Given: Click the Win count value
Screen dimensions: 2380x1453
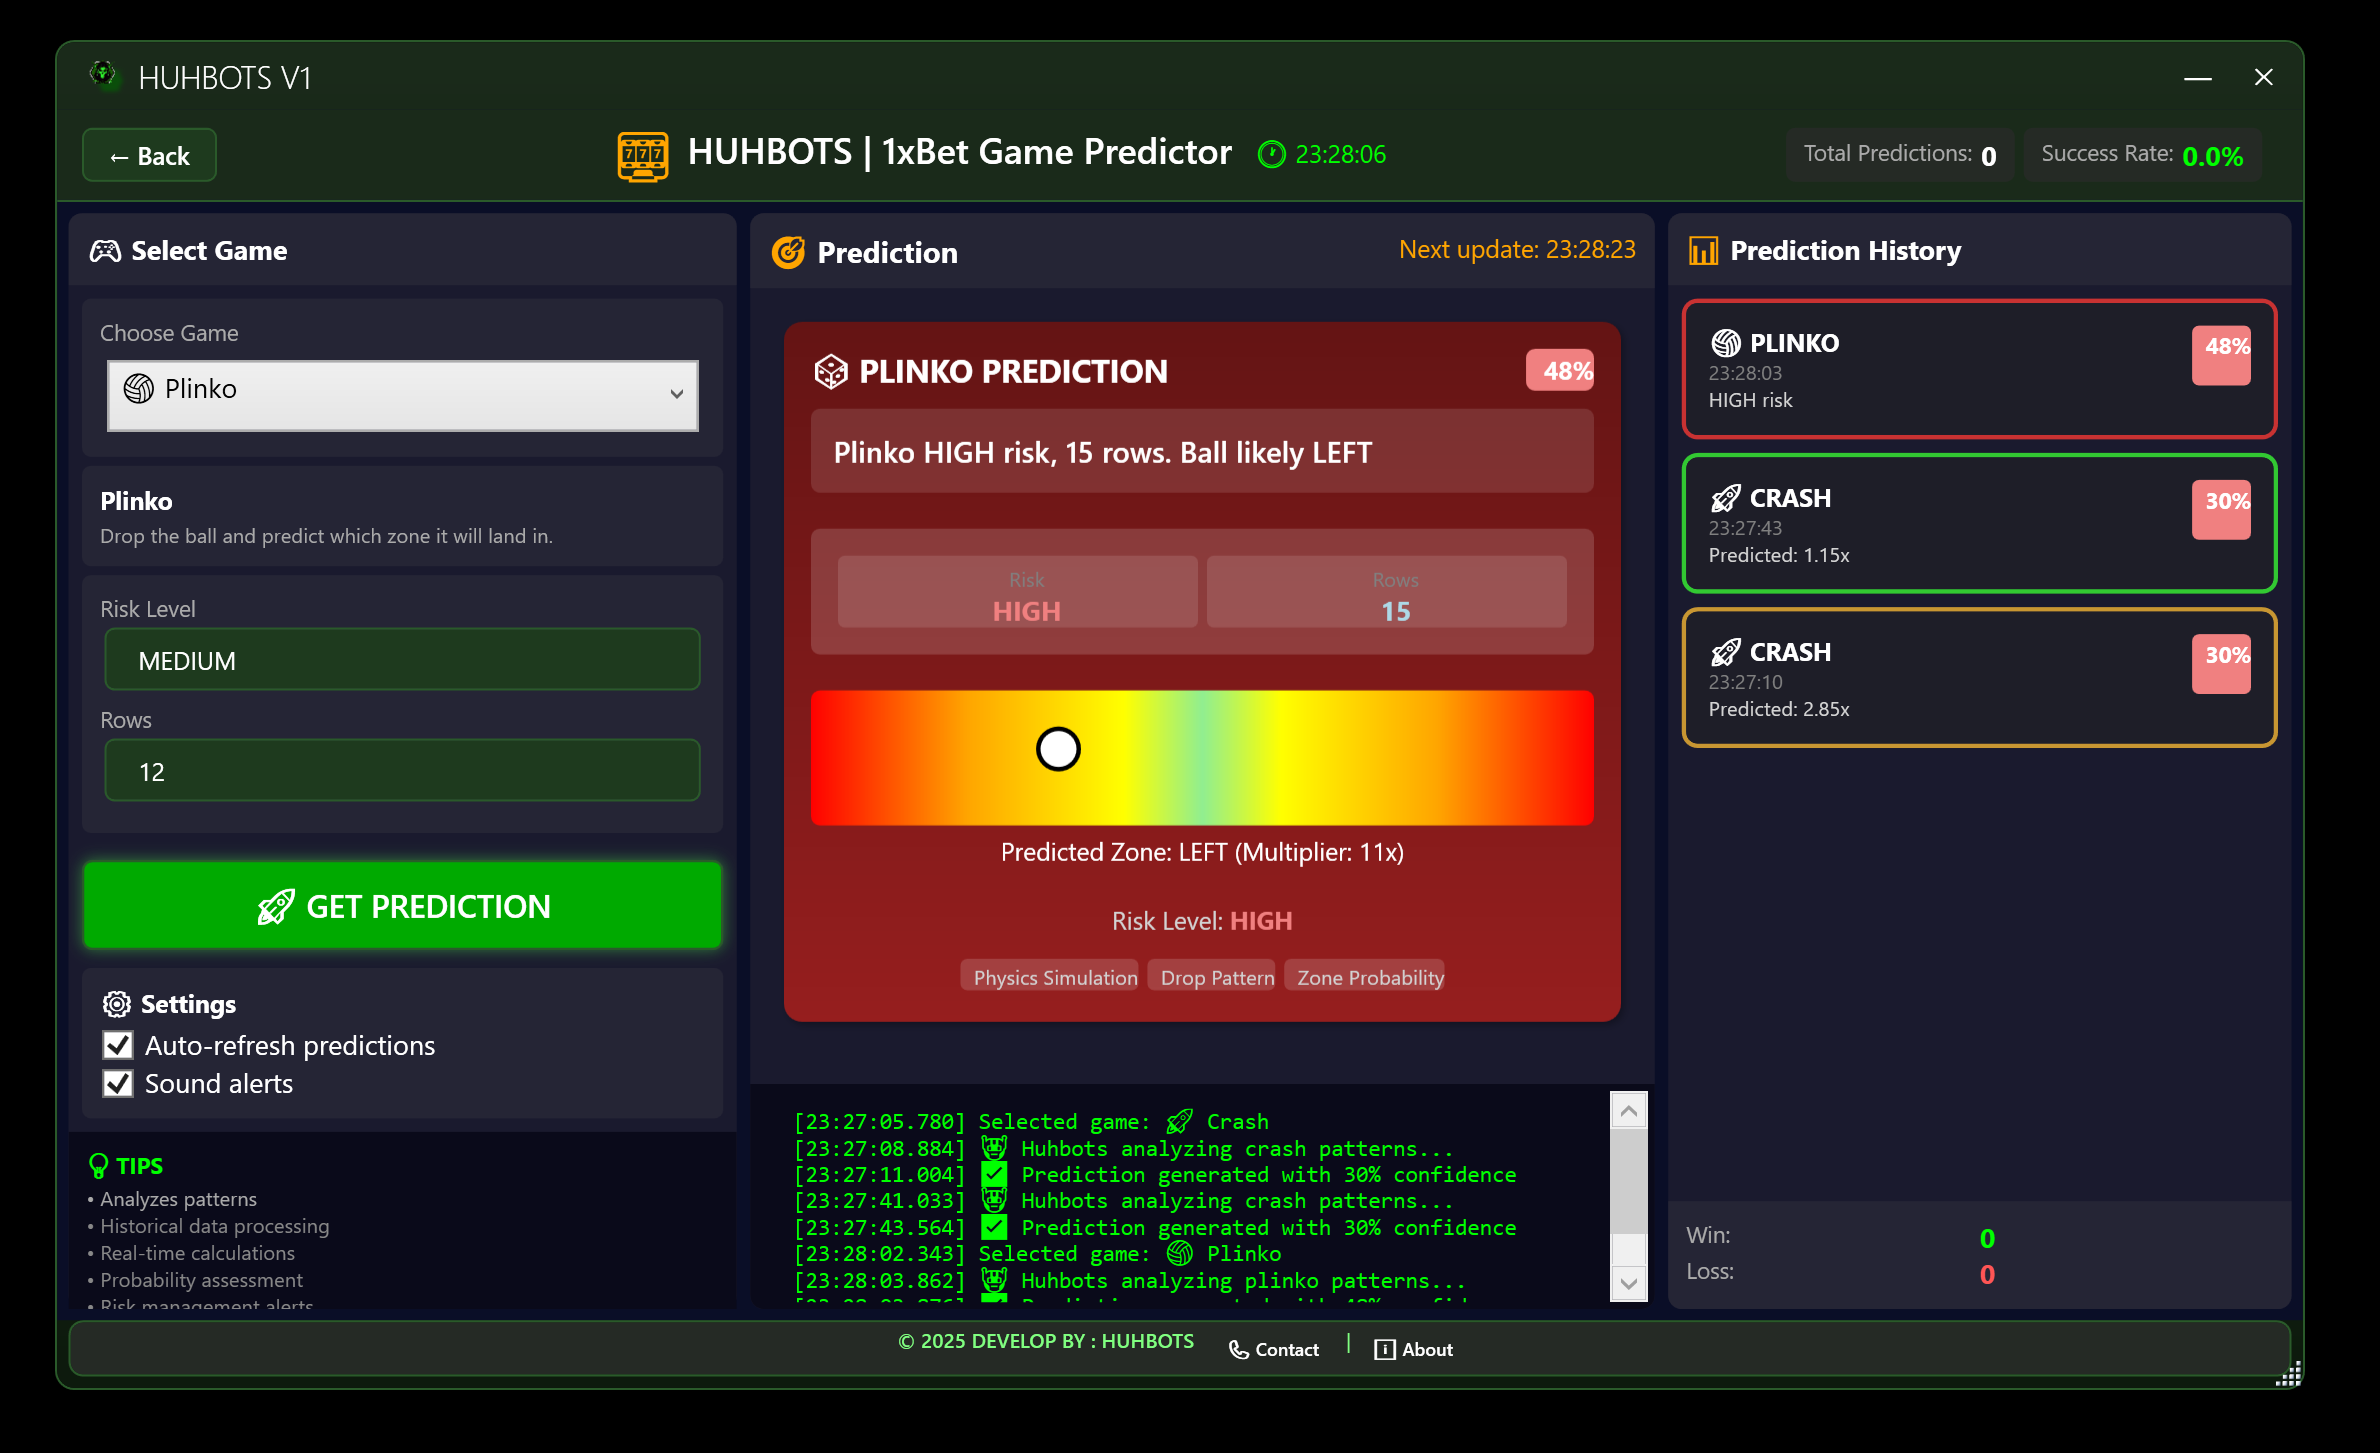Looking at the screenshot, I should pyautogui.click(x=1987, y=1238).
